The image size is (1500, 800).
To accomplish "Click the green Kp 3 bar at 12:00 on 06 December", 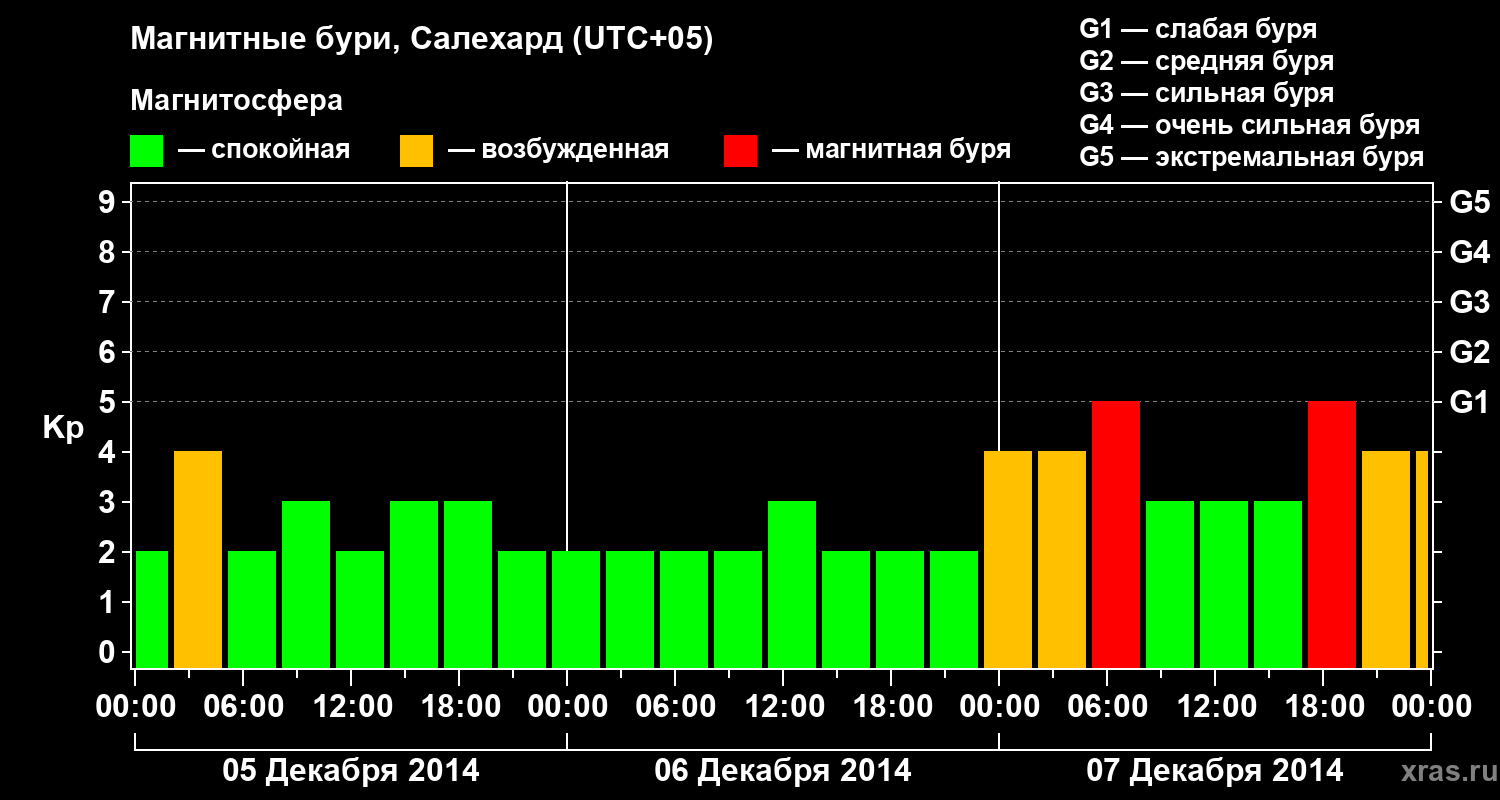I will coord(792,585).
